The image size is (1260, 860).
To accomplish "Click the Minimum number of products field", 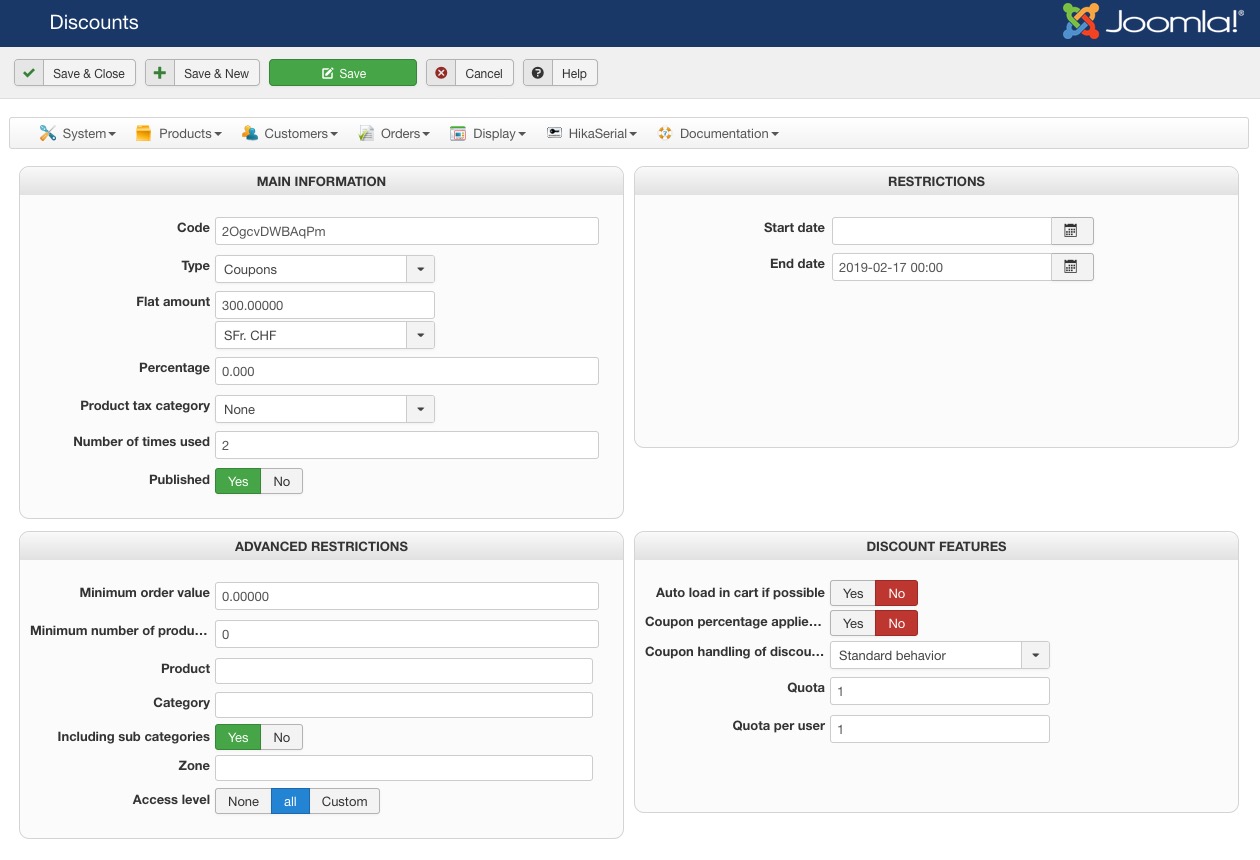I will (407, 634).
